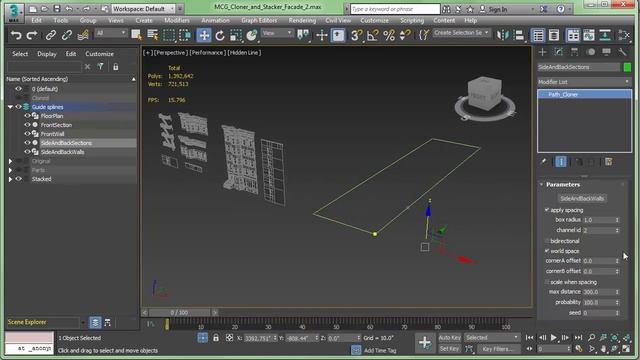The image size is (640, 360).
Task: Open the Mirror tool
Action: [503, 36]
